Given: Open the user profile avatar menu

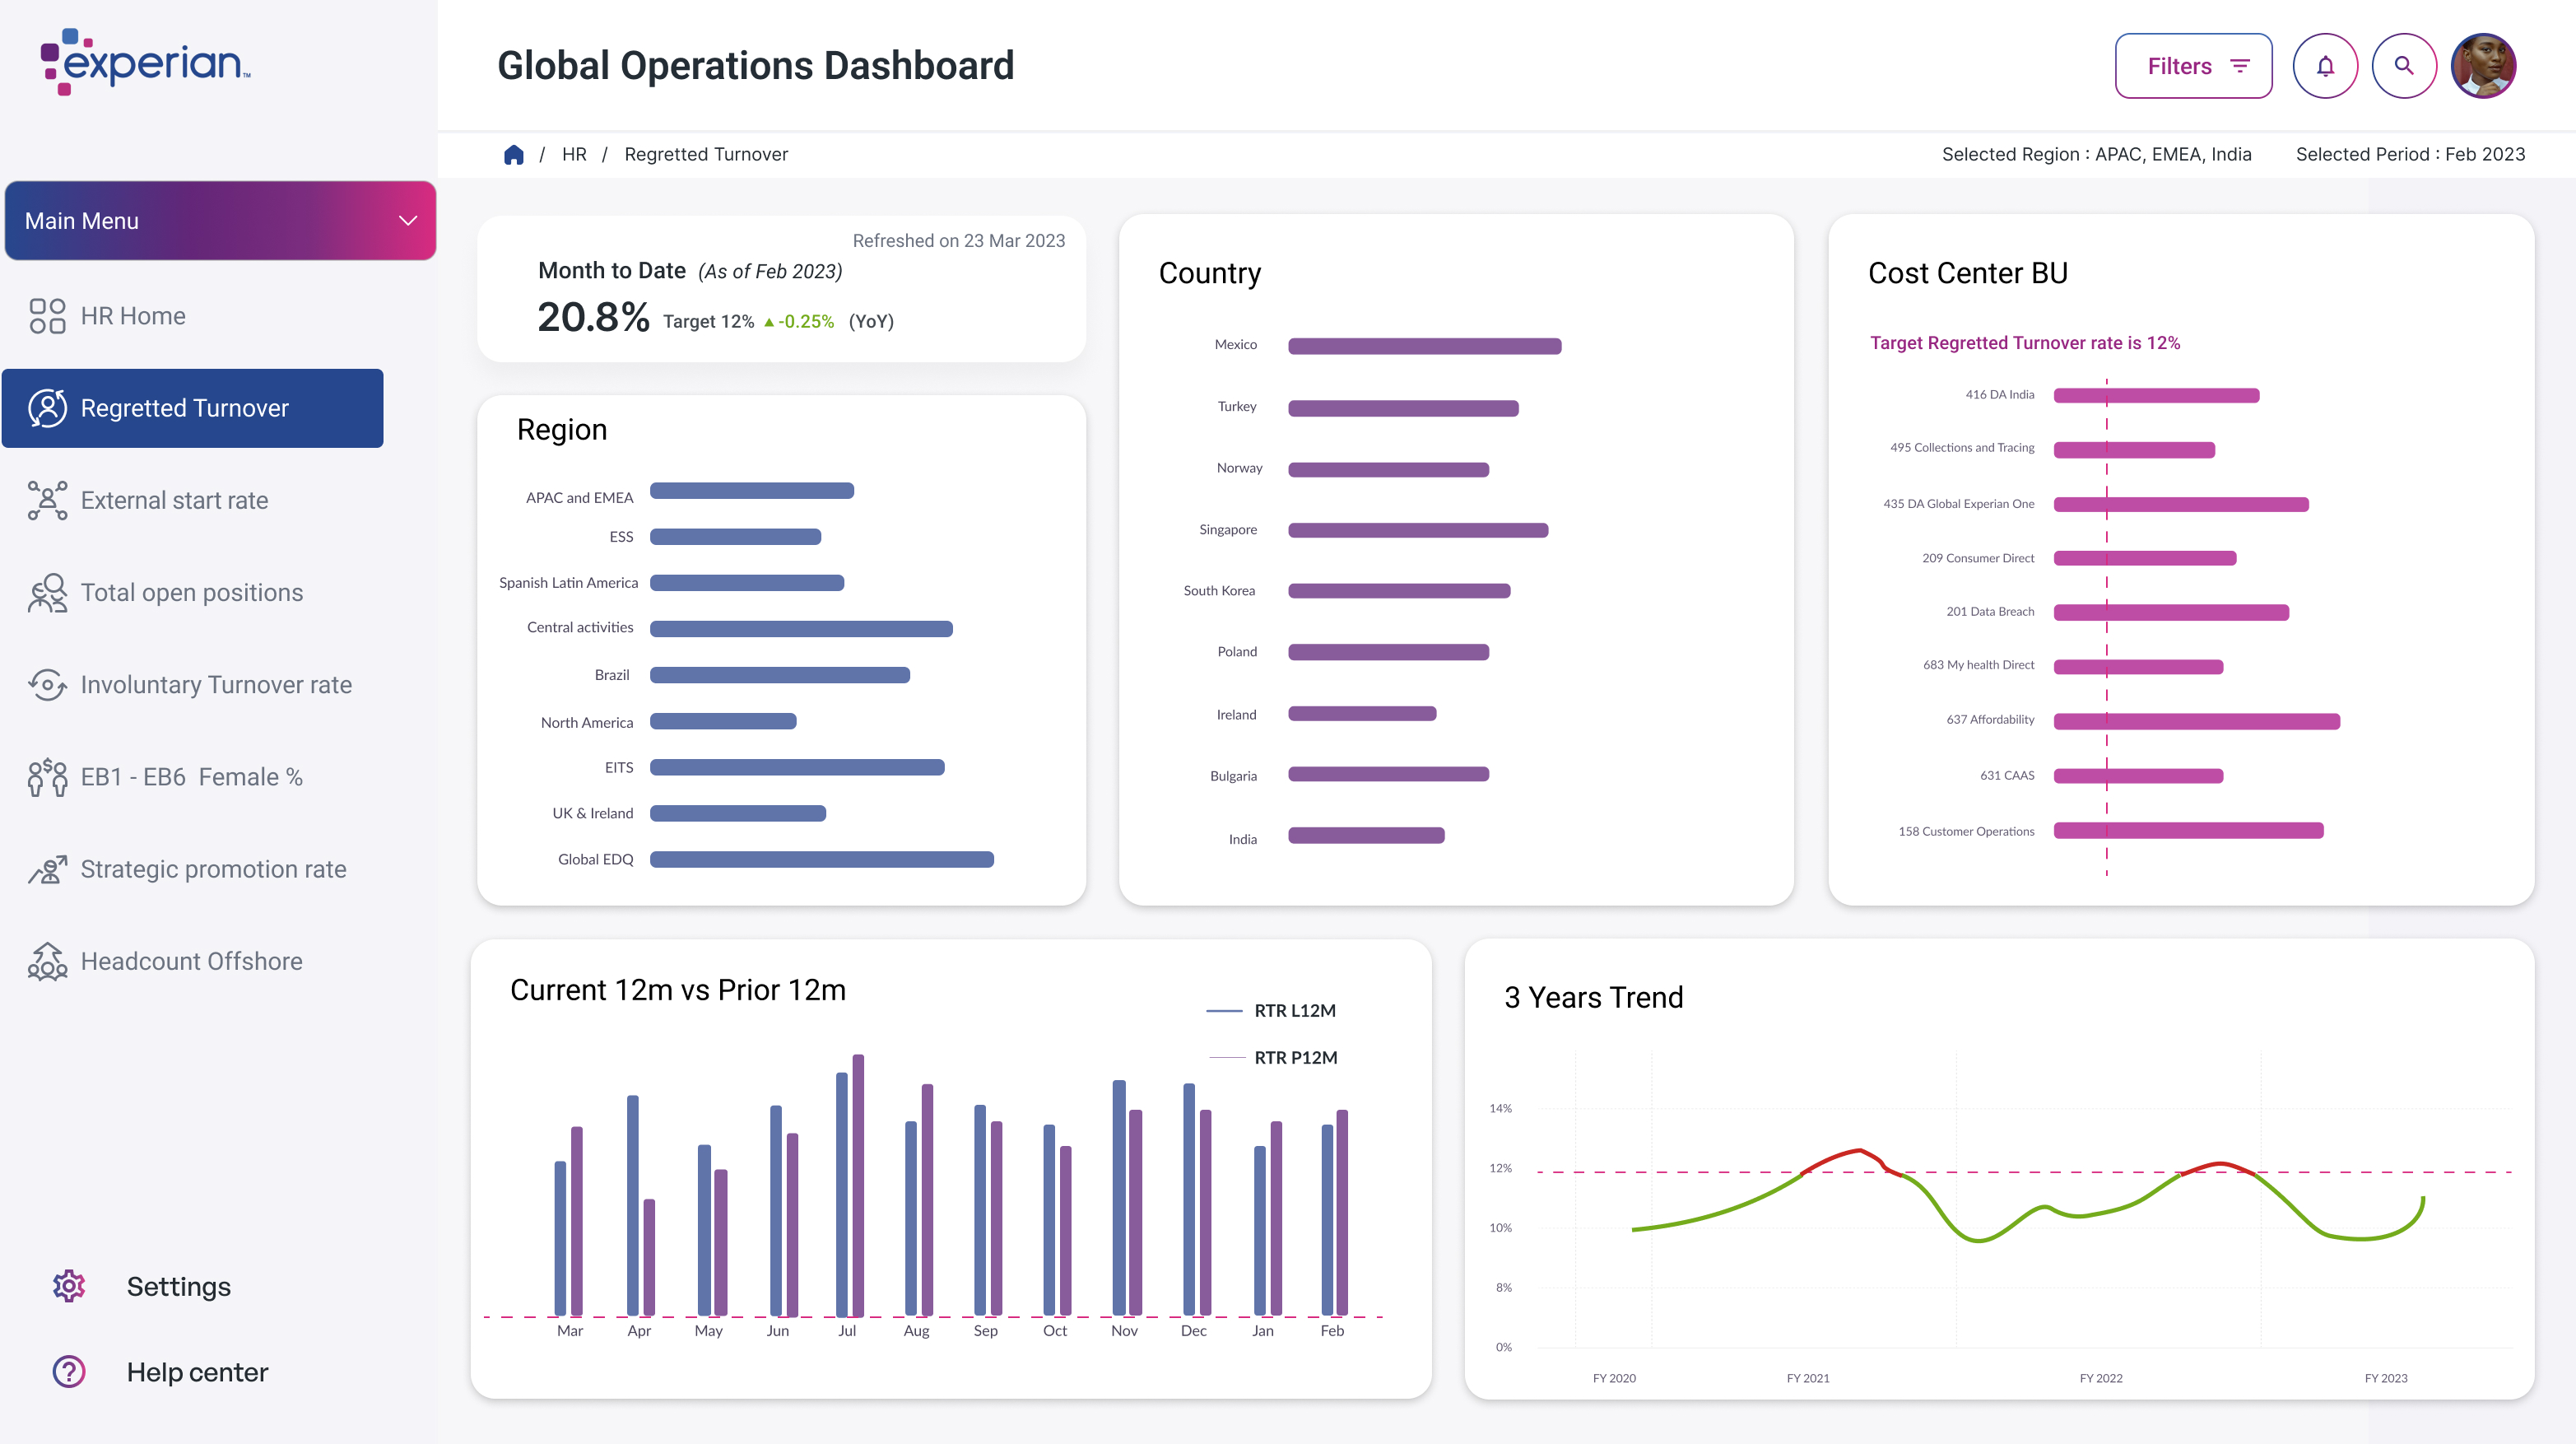Looking at the screenshot, I should tap(2483, 66).
